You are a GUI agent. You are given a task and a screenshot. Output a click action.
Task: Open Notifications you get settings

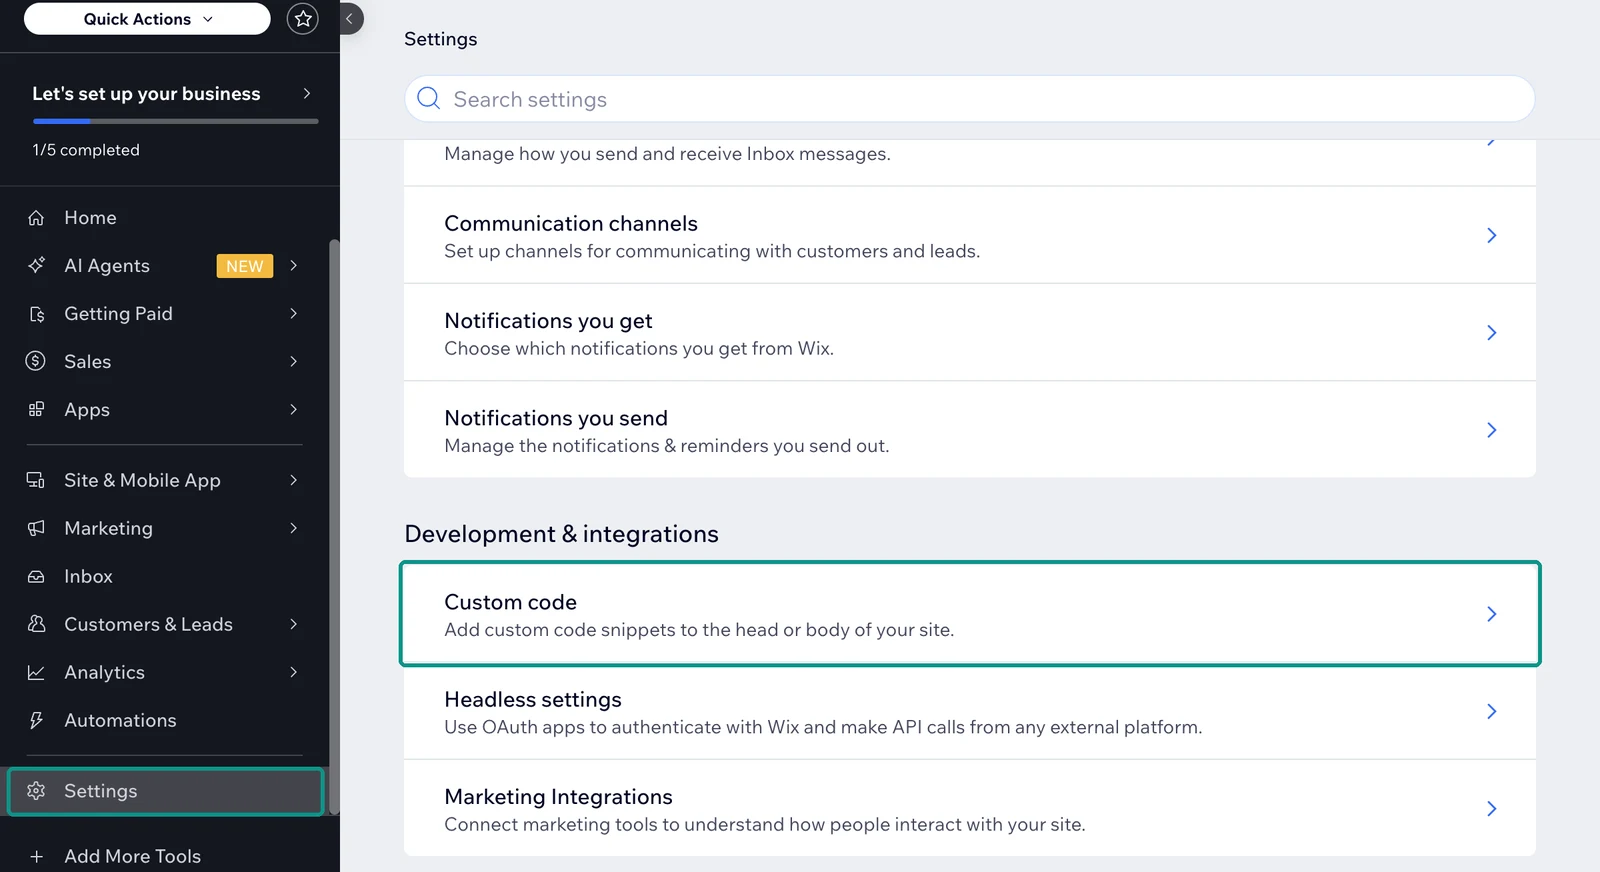970,333
